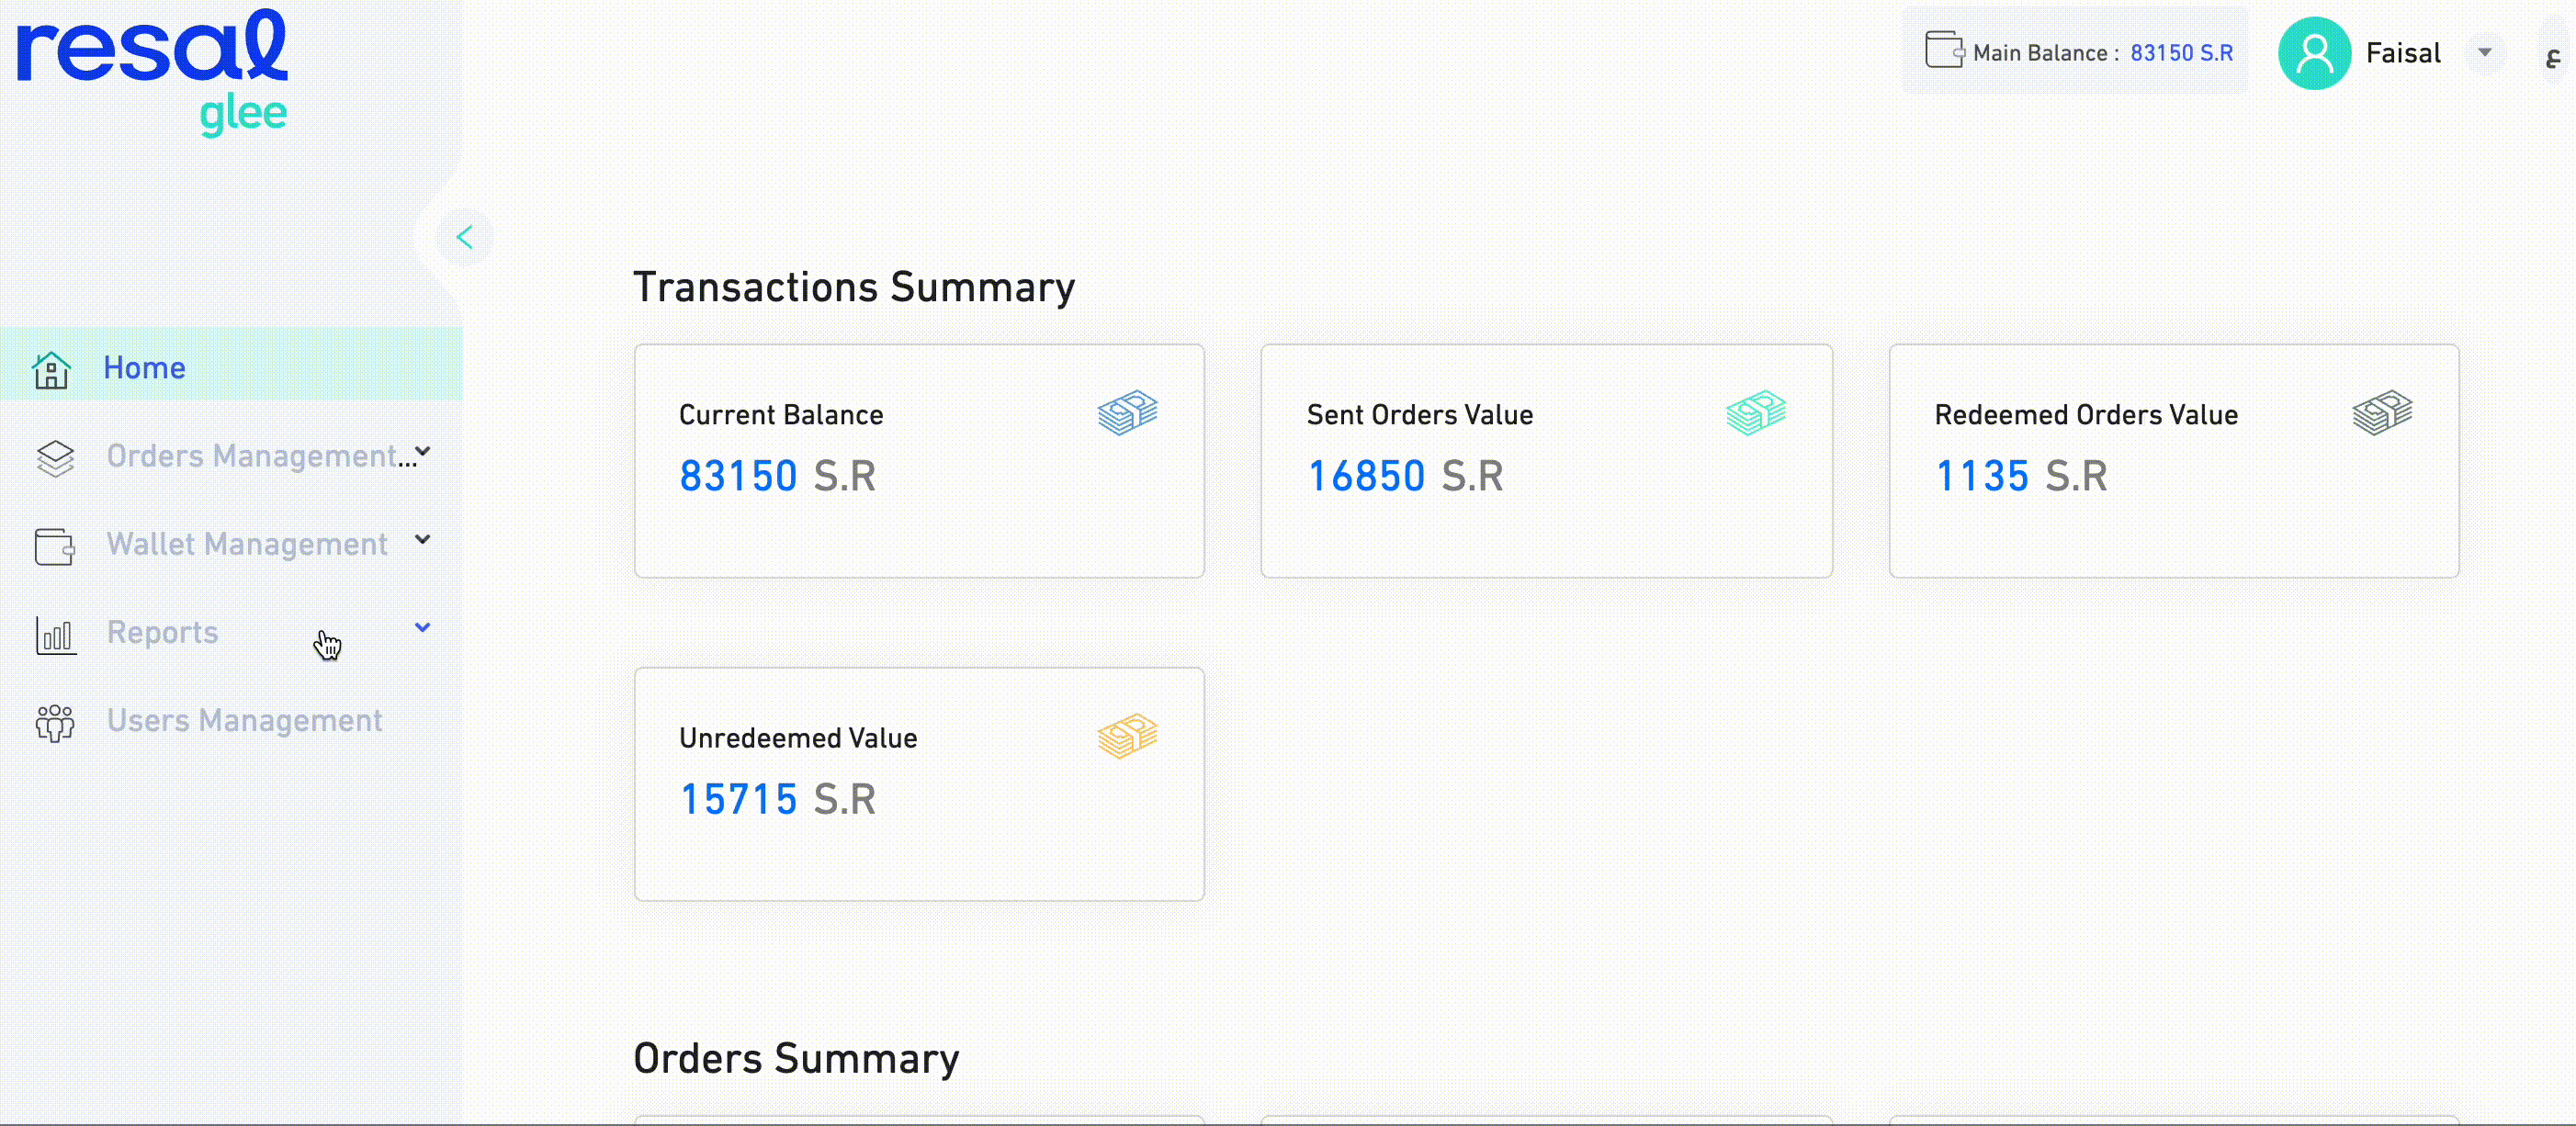The width and height of the screenshot is (2576, 1126).
Task: Click the Transactions Summary heading
Action: pyautogui.click(x=854, y=288)
